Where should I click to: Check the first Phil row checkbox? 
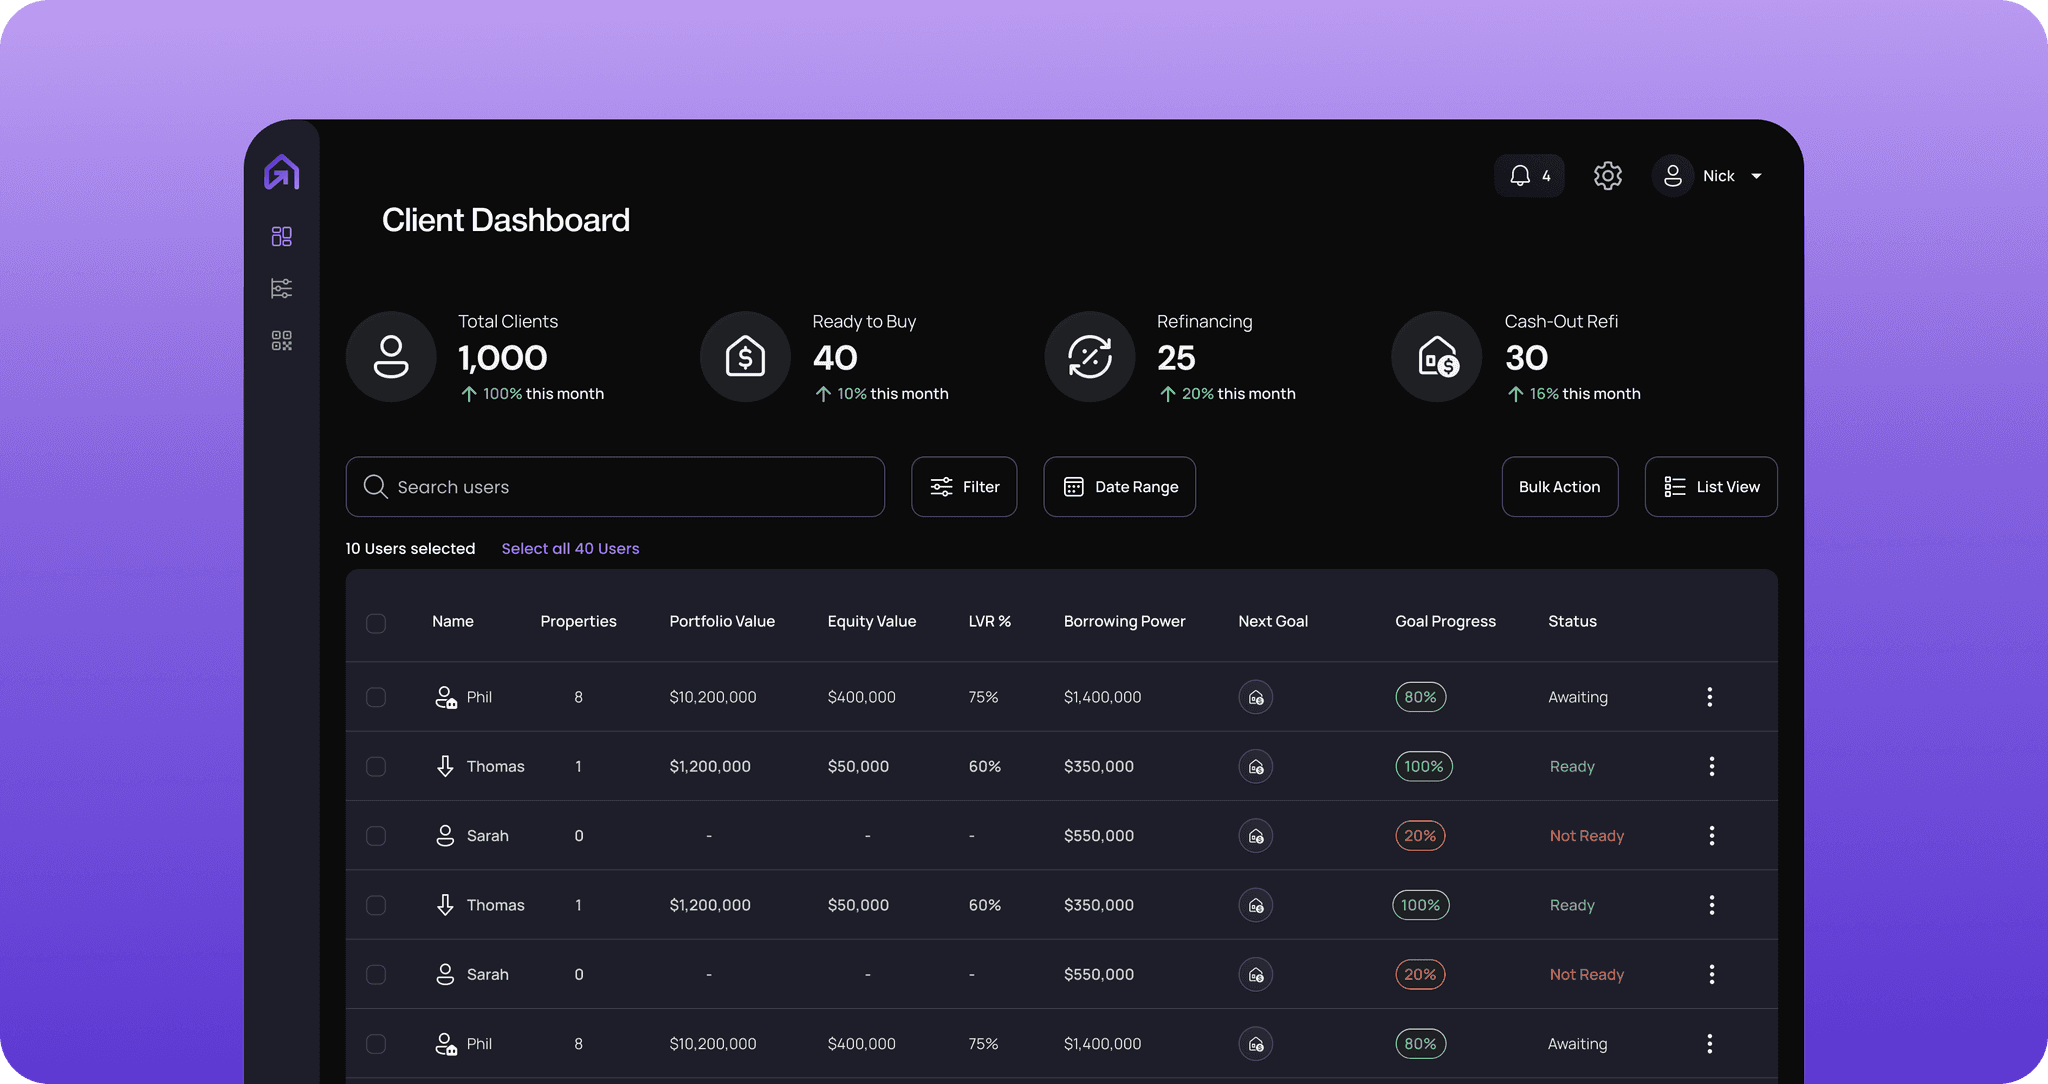pyautogui.click(x=376, y=697)
